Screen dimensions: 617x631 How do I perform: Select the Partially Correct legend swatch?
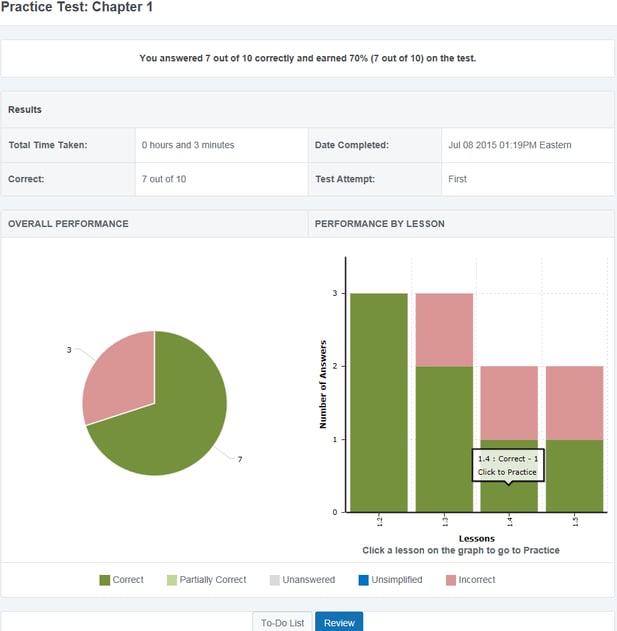(170, 580)
